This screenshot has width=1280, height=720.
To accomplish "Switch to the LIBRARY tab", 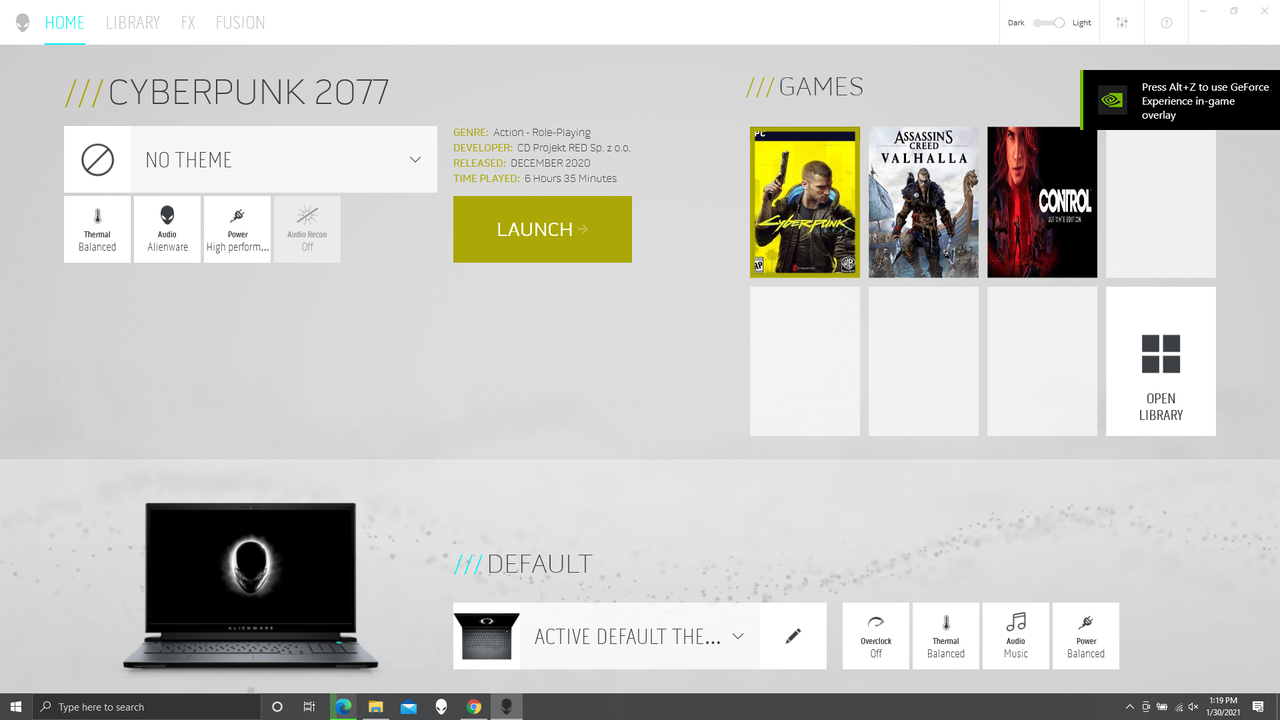I will (x=132, y=22).
